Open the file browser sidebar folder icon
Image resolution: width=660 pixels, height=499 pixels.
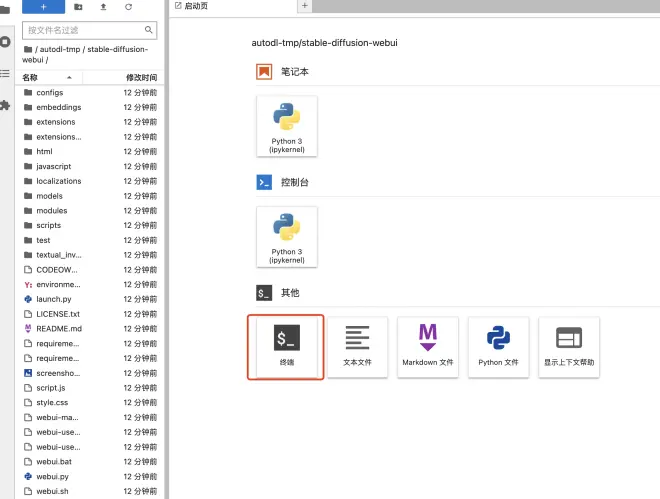pos(5,10)
